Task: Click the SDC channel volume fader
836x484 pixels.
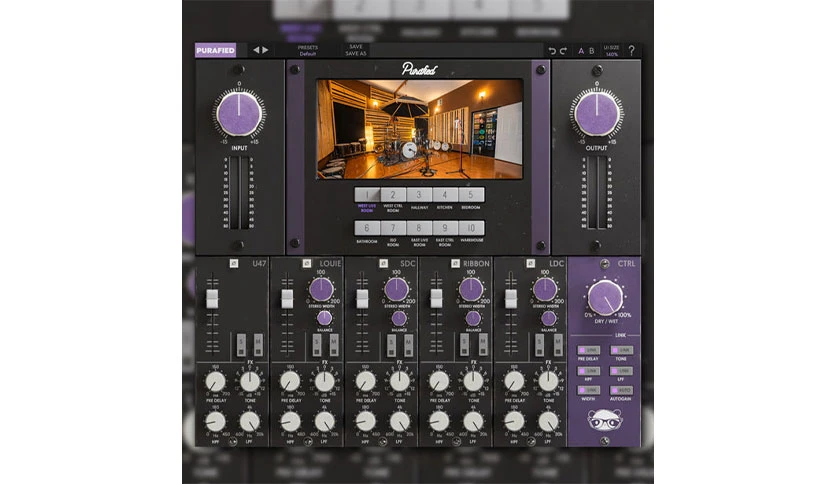Action: [x=362, y=299]
